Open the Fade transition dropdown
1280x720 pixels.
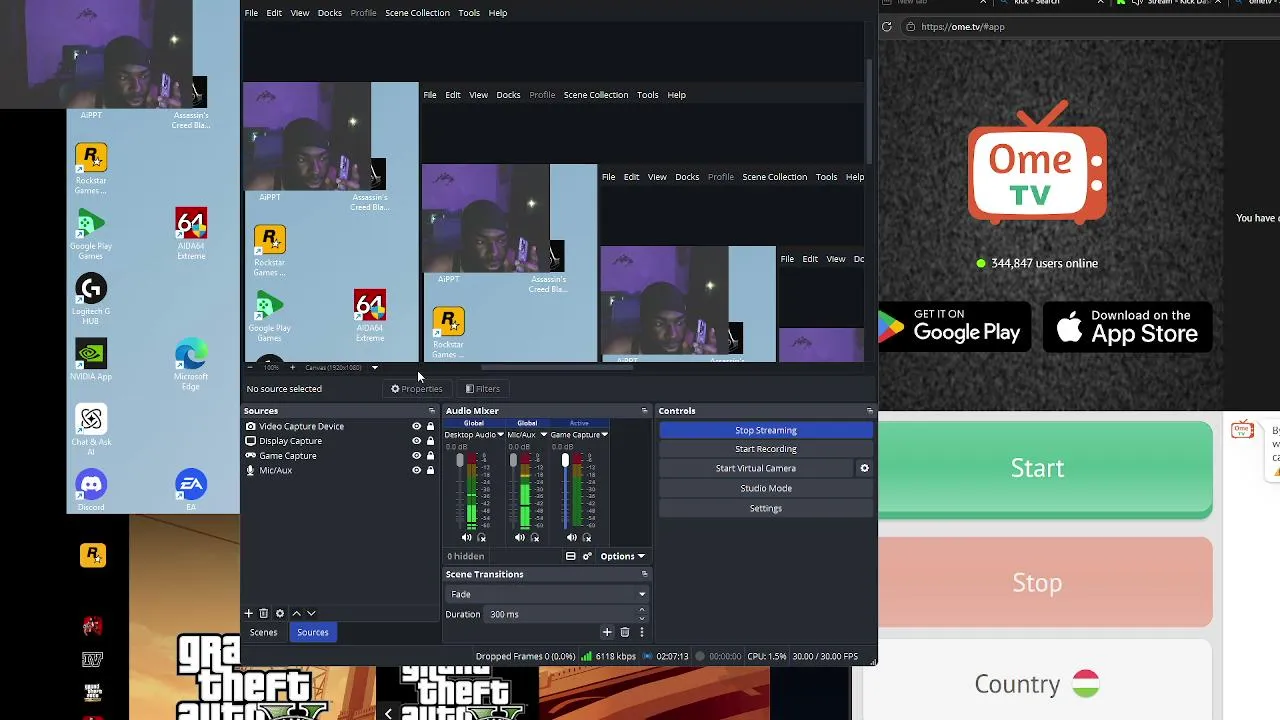(x=546, y=594)
